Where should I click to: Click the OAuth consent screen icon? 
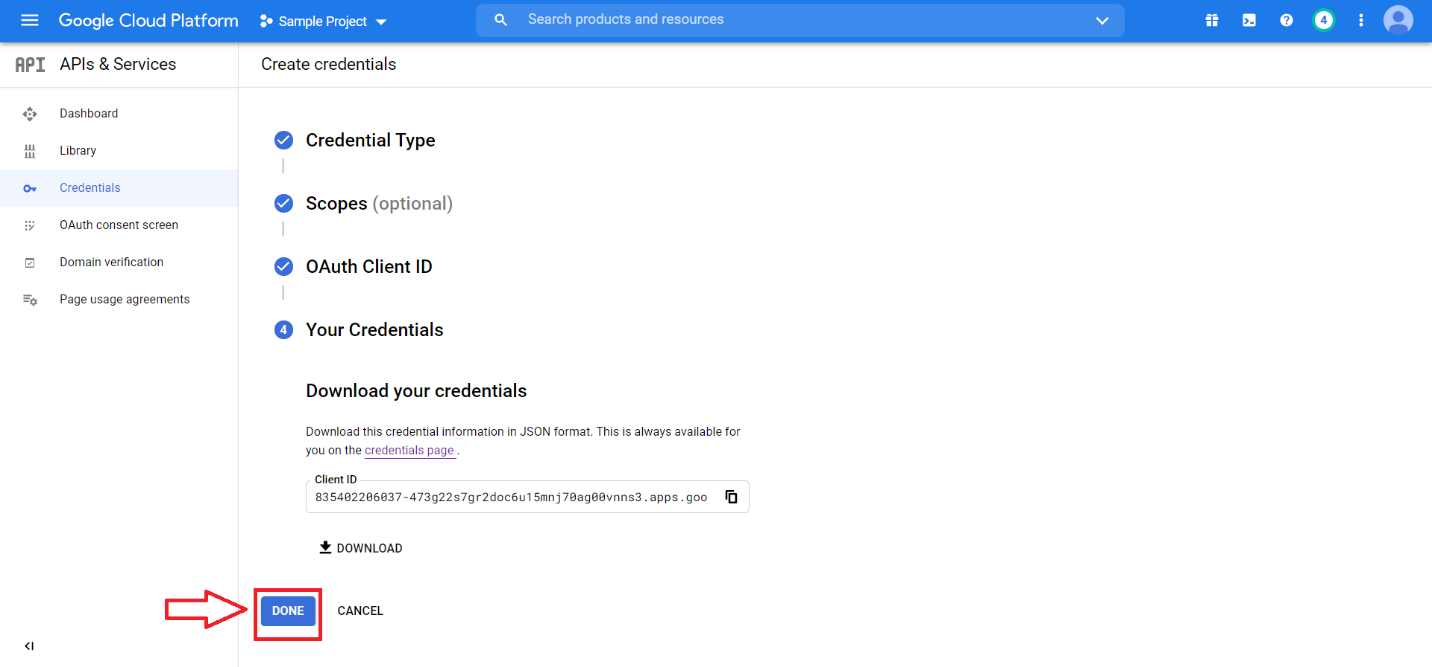[30, 225]
